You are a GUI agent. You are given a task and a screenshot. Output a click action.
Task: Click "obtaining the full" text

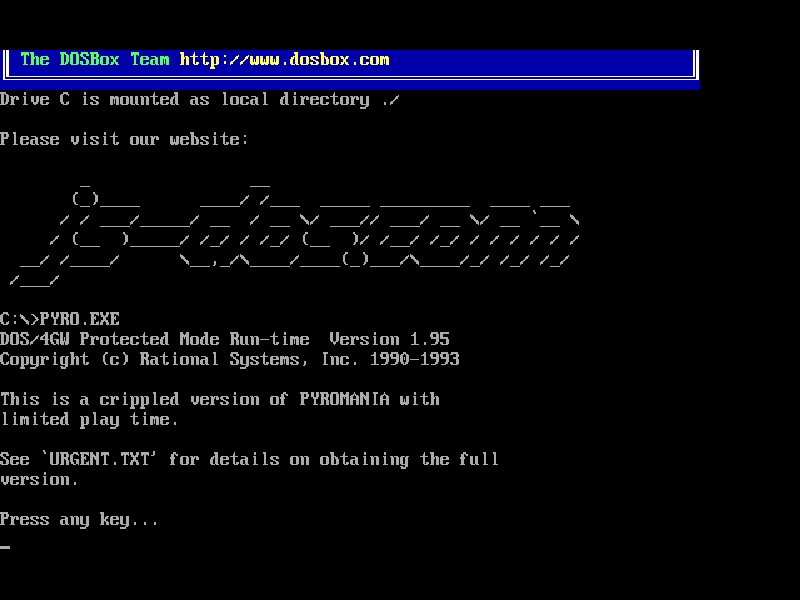pos(409,459)
